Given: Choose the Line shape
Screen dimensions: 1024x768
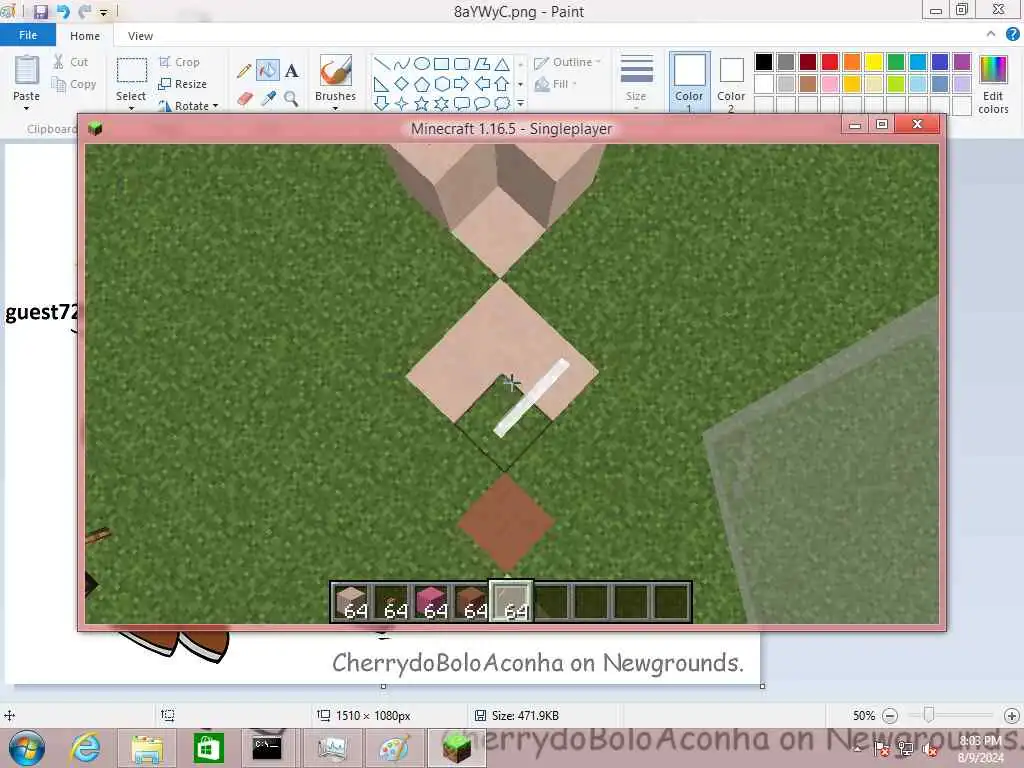Looking at the screenshot, I should (x=382, y=63).
